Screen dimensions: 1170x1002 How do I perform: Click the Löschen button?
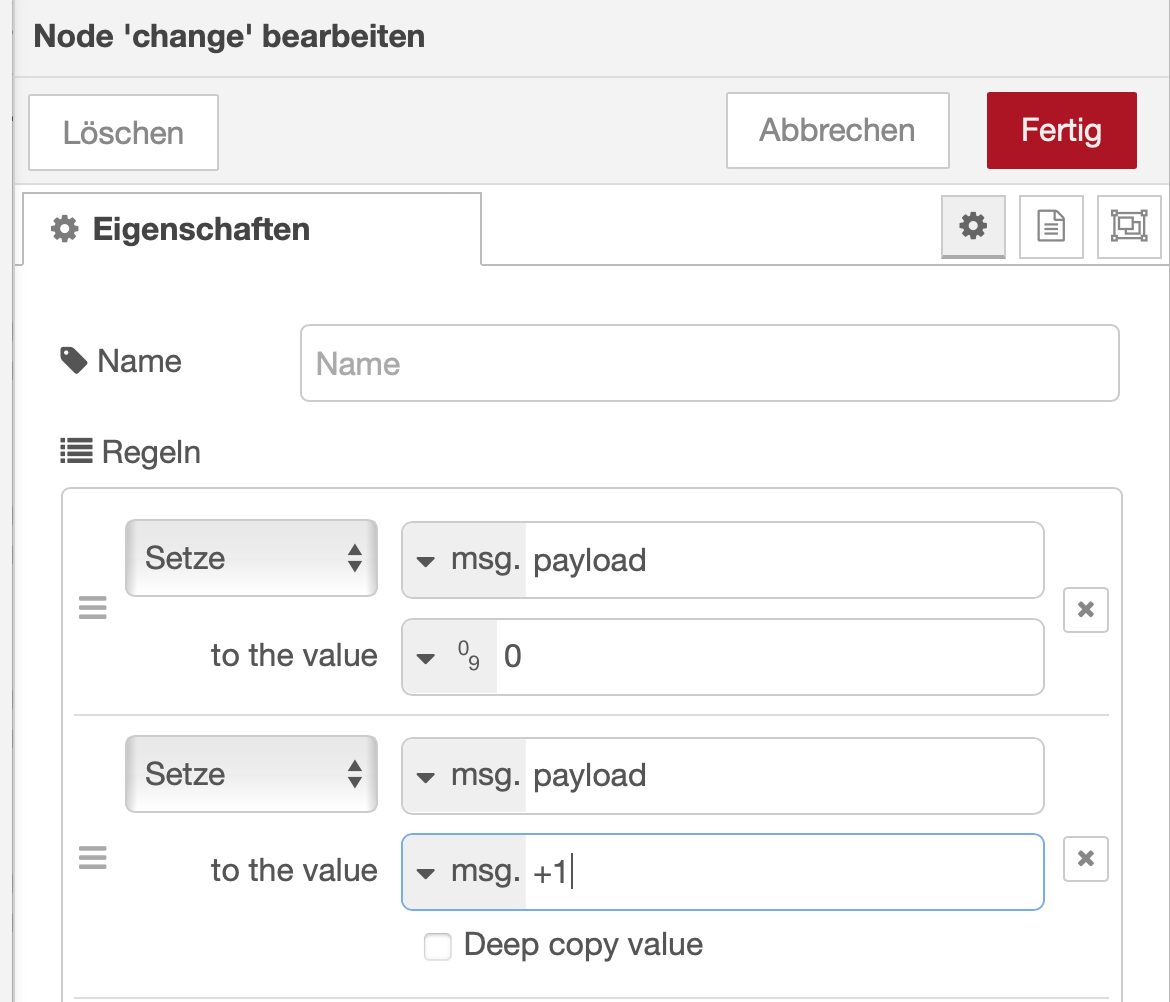coord(123,132)
